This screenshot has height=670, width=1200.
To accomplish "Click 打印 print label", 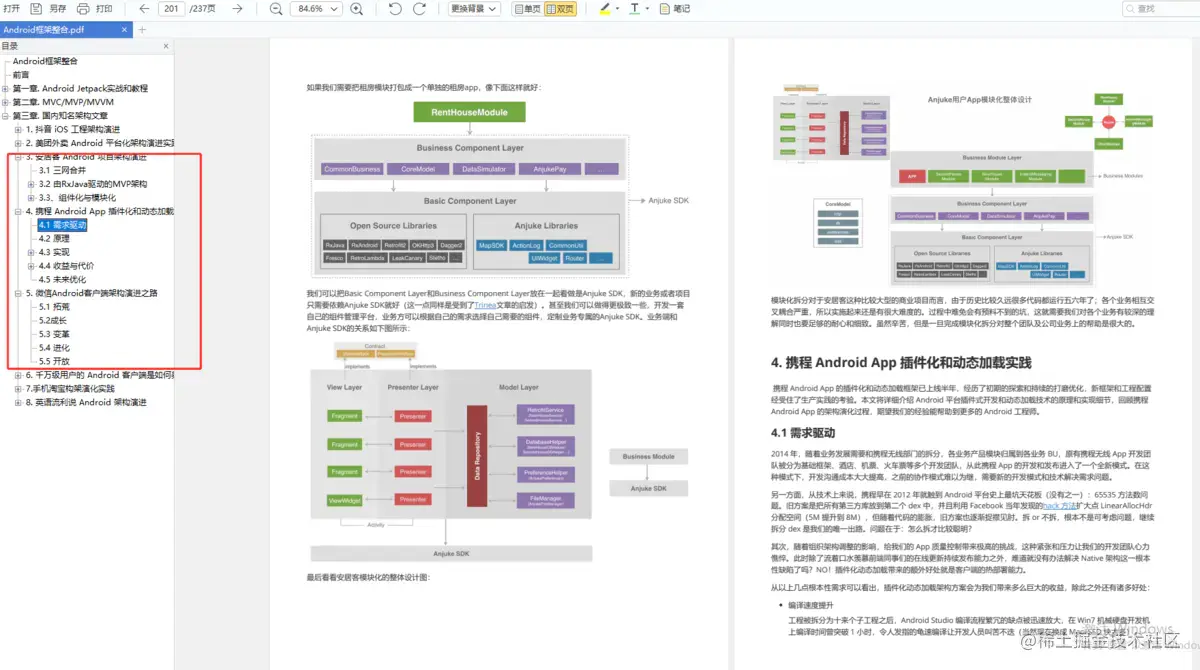I will 104,9.
